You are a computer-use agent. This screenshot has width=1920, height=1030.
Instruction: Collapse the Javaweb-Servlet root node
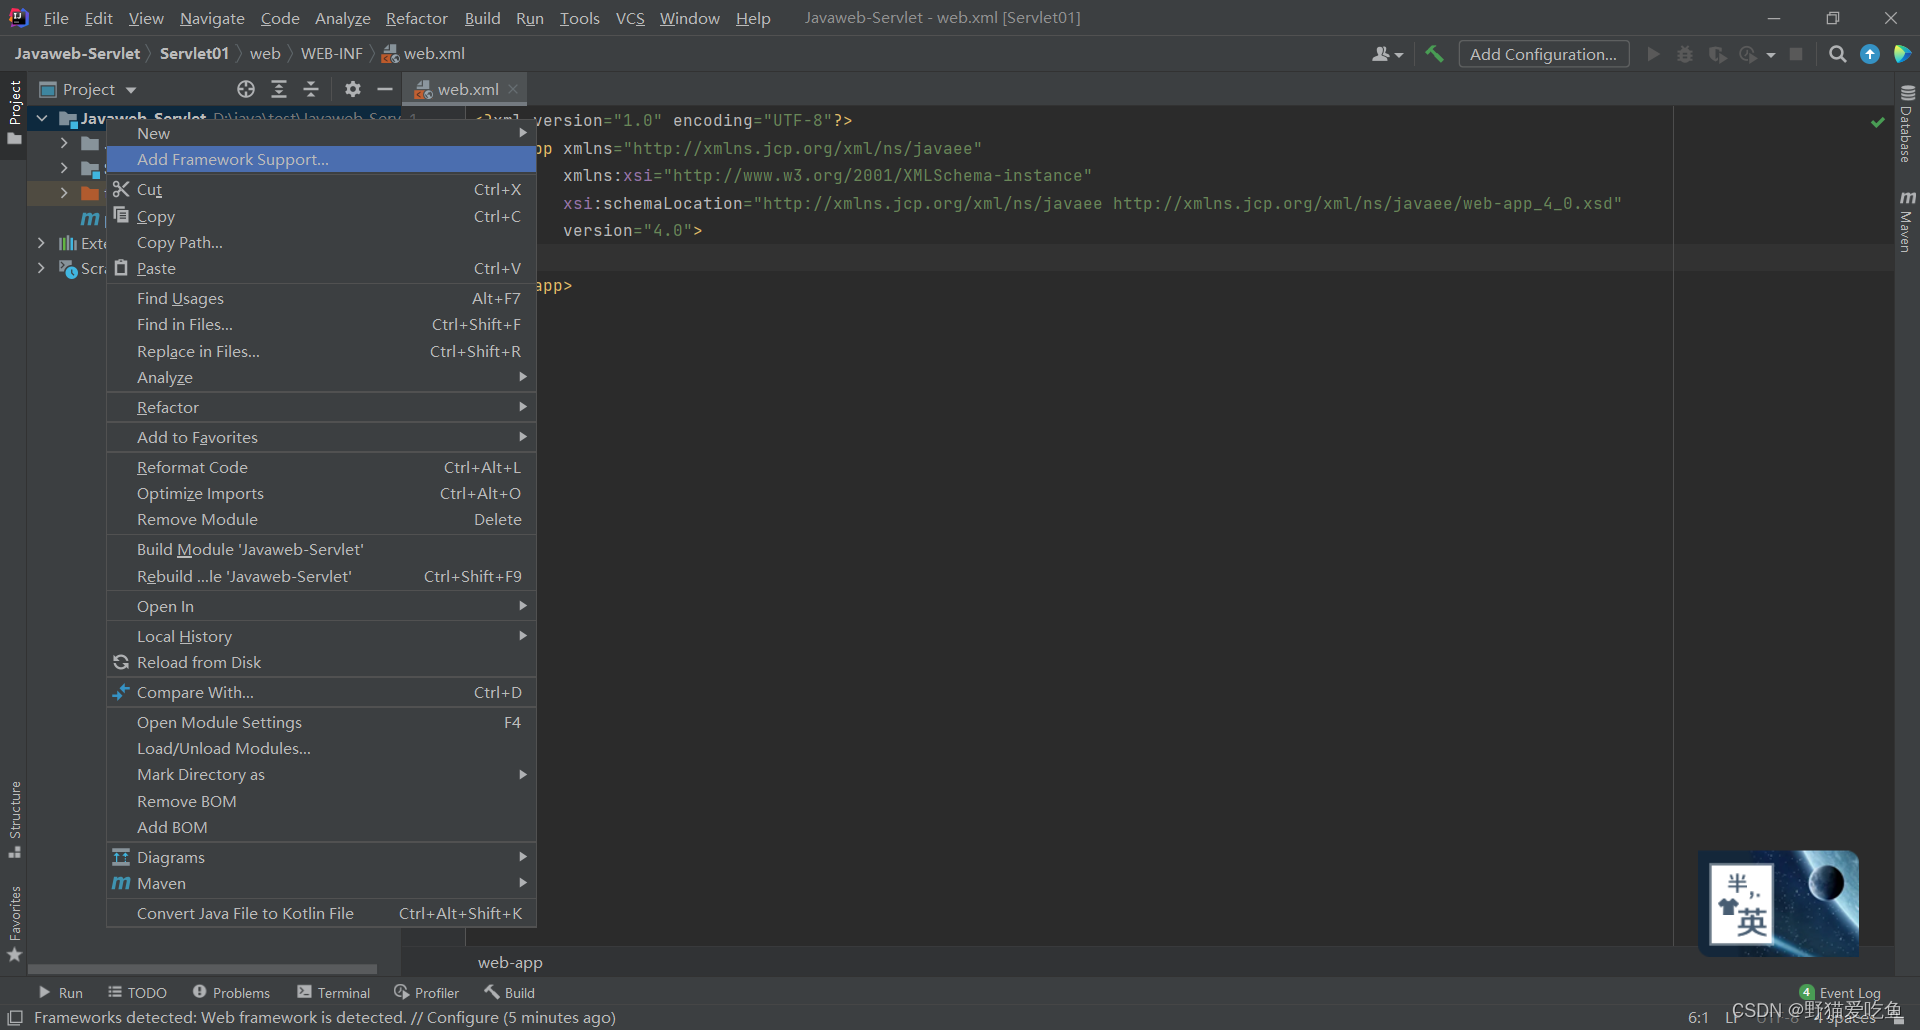[42, 118]
